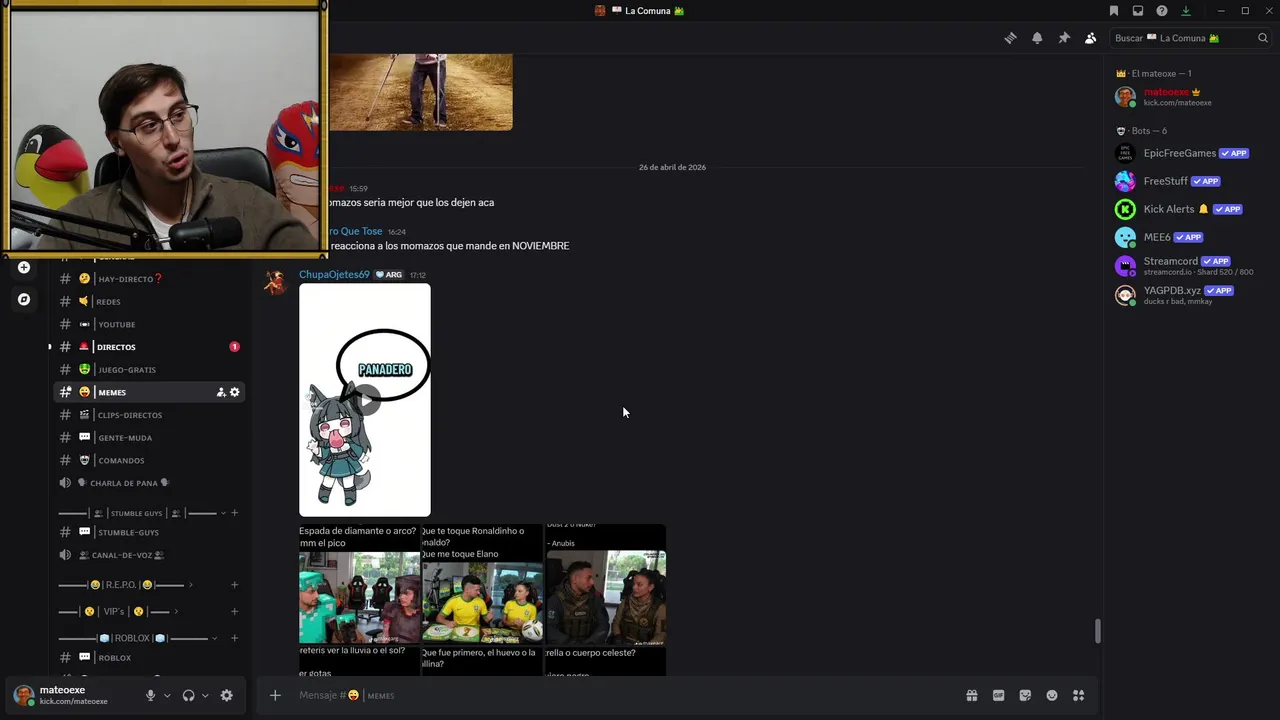
Task: Open the hay-directo channel
Action: 150,279
